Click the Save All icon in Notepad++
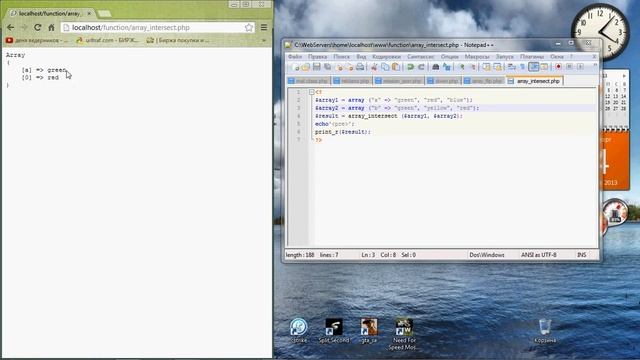This screenshot has width=640, height=360. [x=327, y=67]
